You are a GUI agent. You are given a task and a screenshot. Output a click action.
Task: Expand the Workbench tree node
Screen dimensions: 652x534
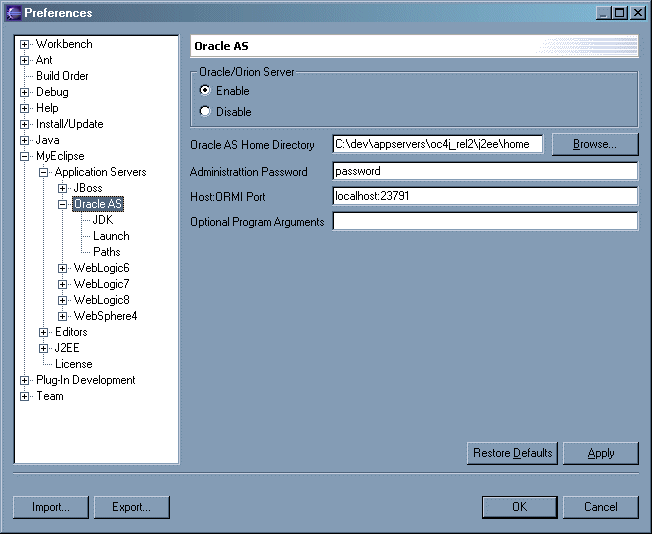(x=25, y=44)
